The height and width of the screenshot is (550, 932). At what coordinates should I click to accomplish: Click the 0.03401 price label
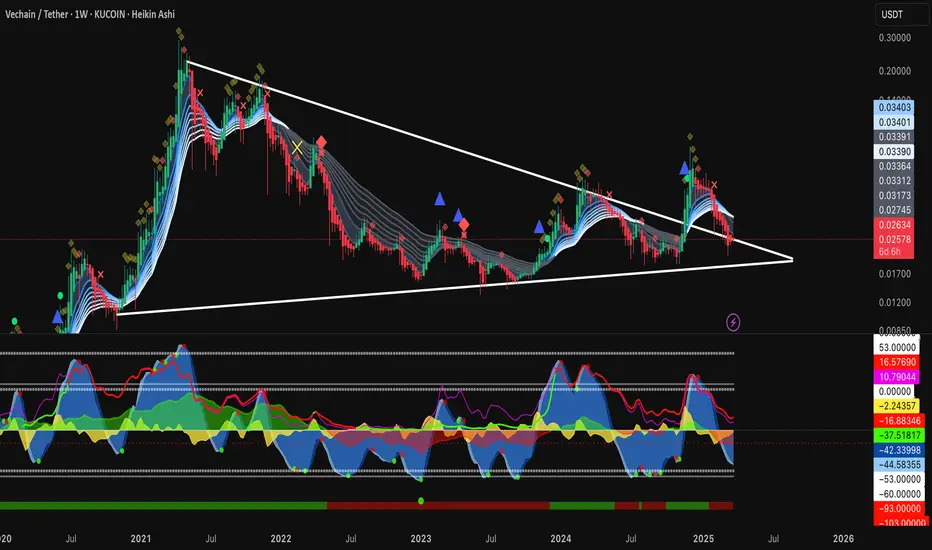894,122
